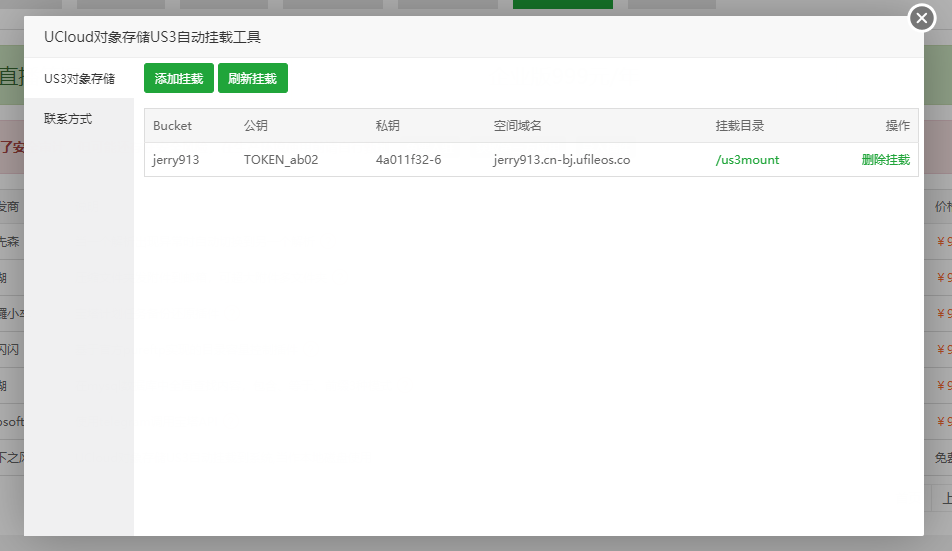The width and height of the screenshot is (952, 551).
Task: Click the 空间域名 column header
Action: coord(517,126)
